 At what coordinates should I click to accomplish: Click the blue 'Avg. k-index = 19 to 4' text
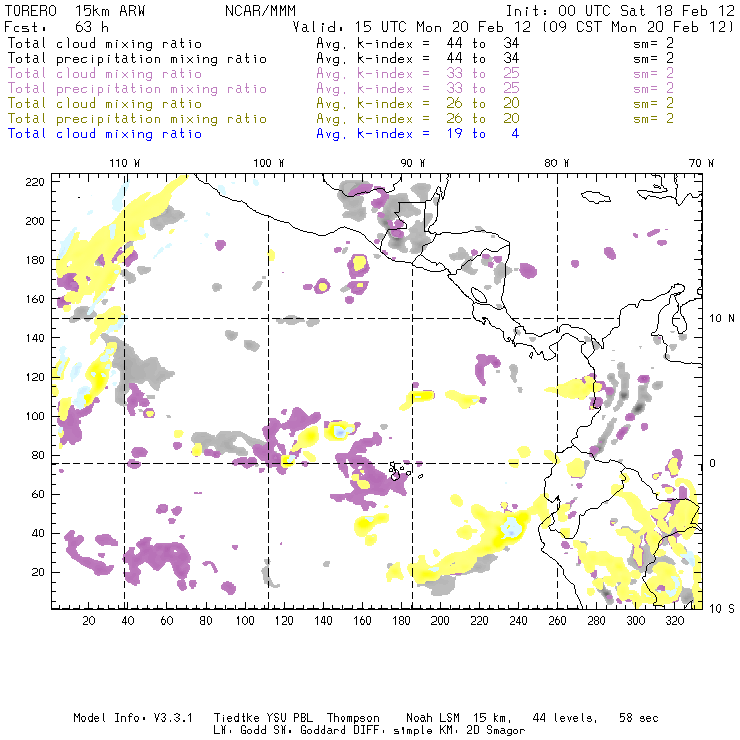(418, 134)
